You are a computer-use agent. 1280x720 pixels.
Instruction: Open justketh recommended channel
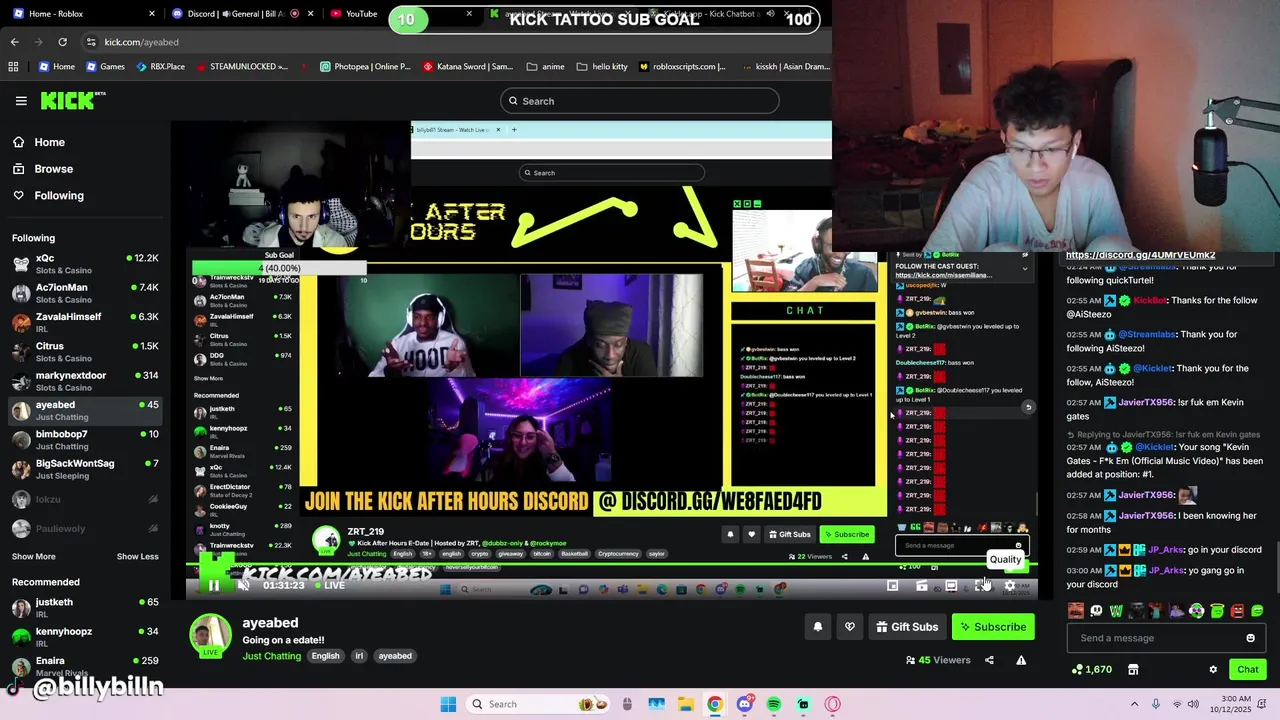point(85,608)
